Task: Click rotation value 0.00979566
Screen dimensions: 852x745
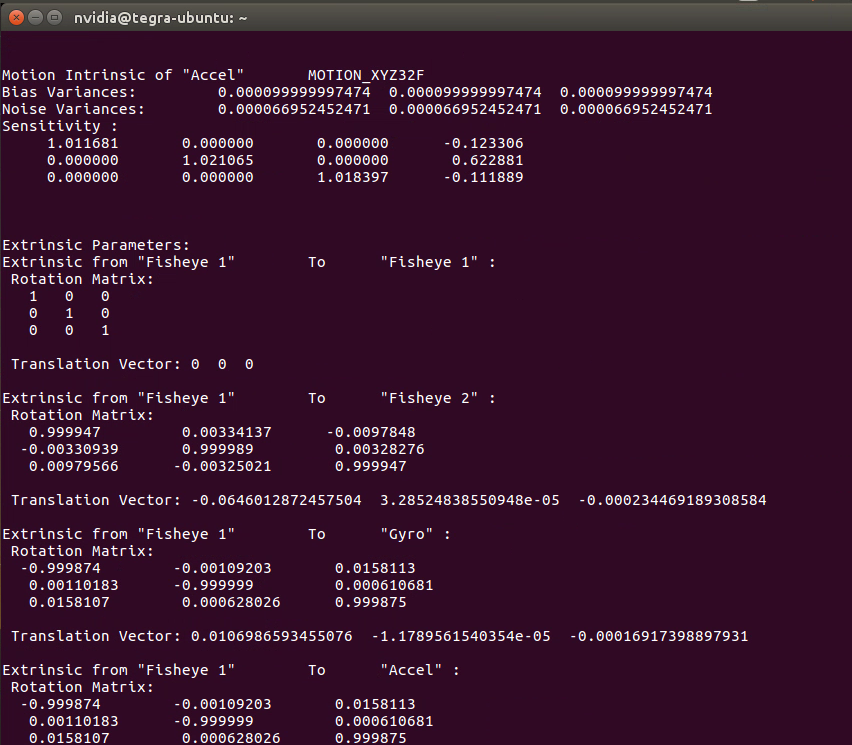Action: pyautogui.click(x=73, y=466)
